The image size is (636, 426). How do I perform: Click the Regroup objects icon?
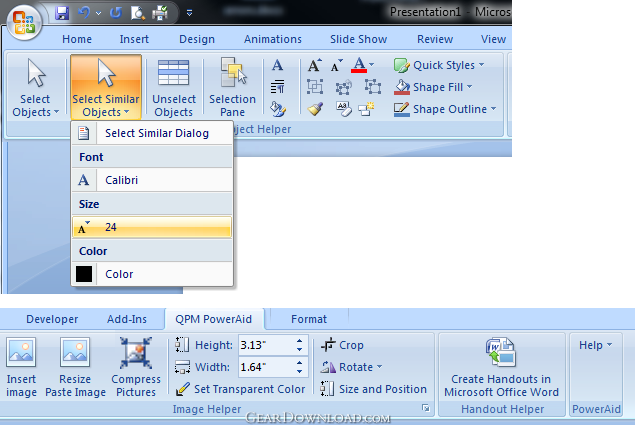pos(344,87)
